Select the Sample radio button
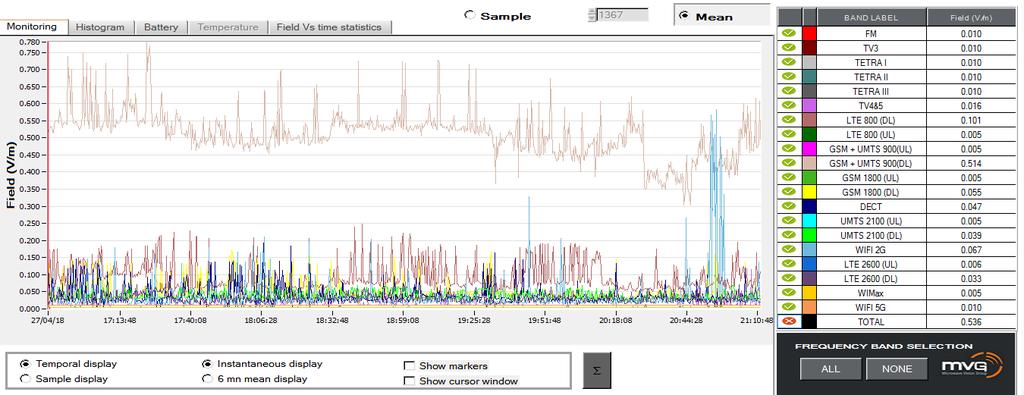Screen dimensions: 1024x395 [x=470, y=15]
